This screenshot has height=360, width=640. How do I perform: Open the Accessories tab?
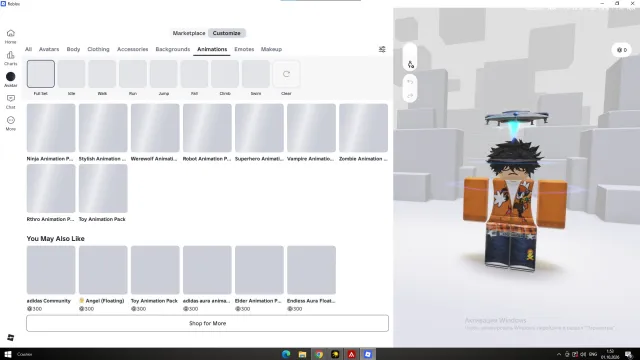tap(133, 49)
